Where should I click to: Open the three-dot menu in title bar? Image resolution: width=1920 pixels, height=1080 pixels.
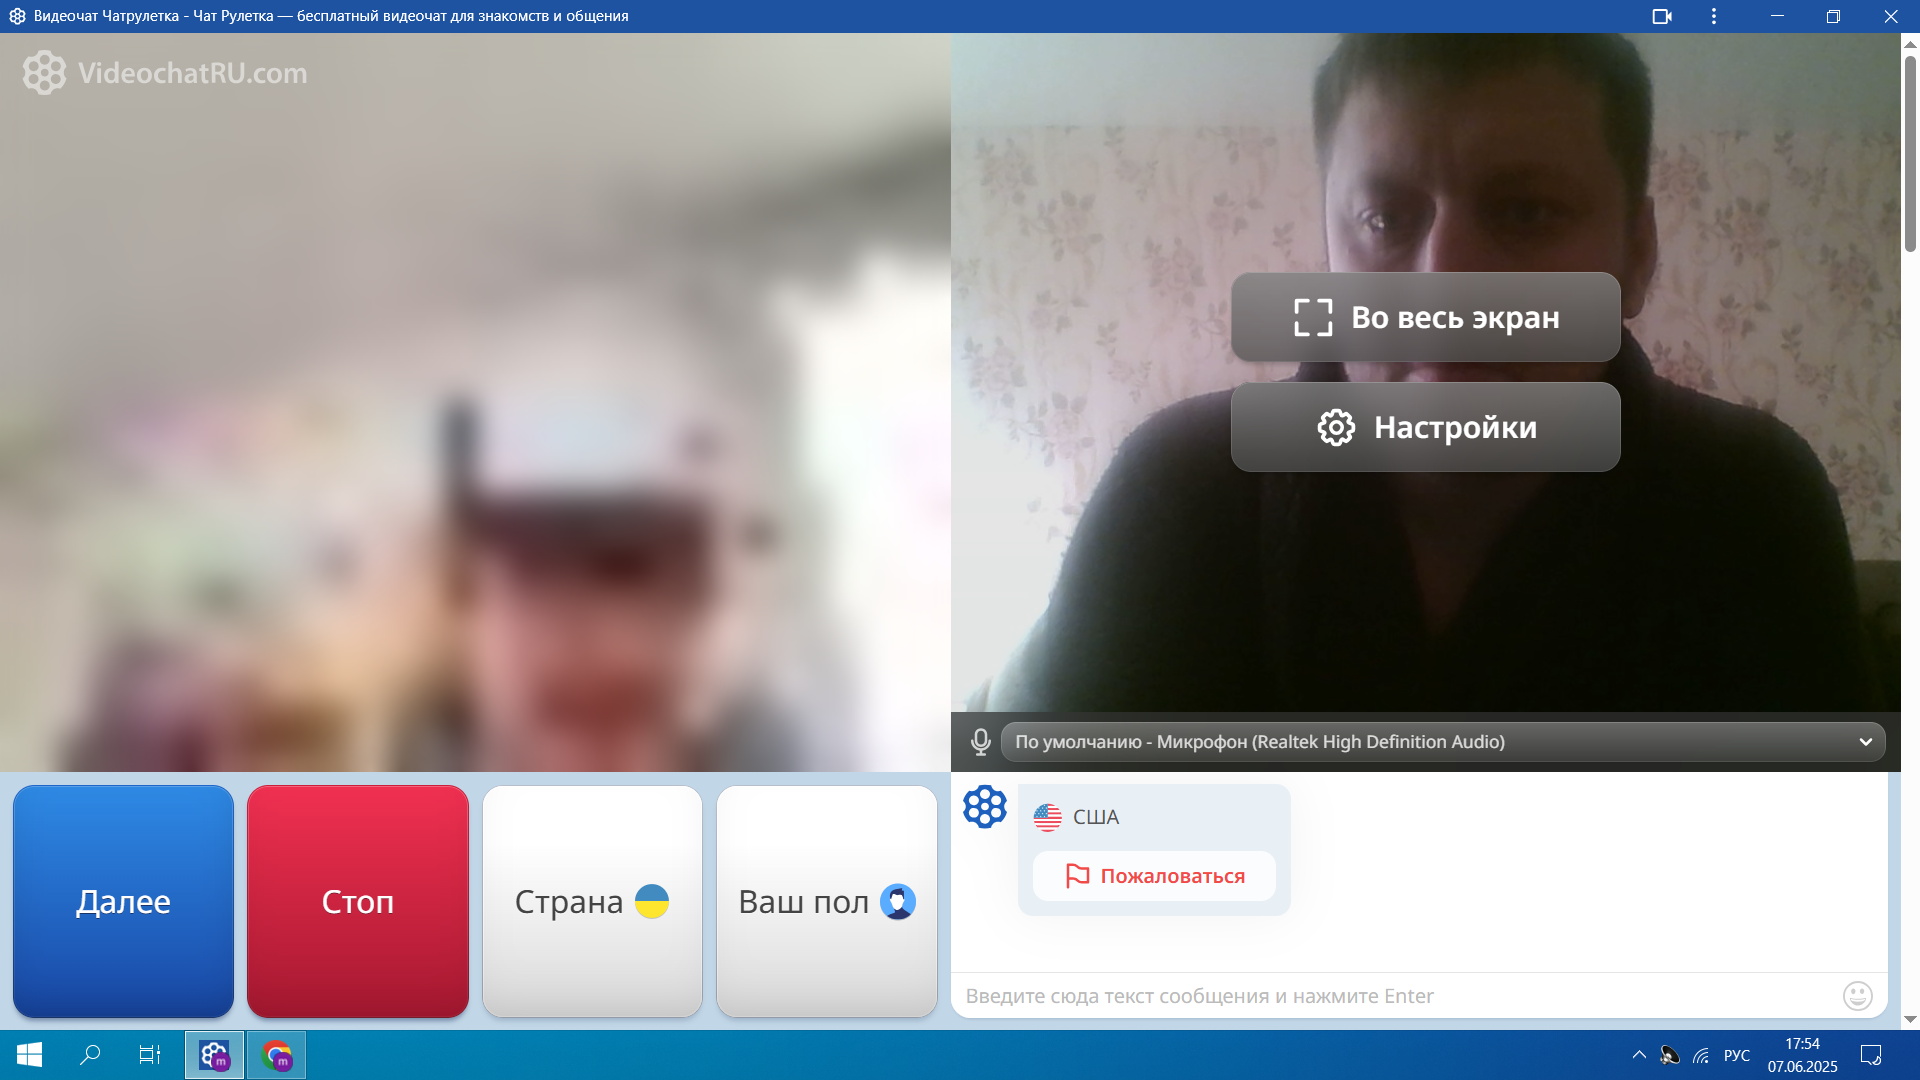tap(1714, 16)
